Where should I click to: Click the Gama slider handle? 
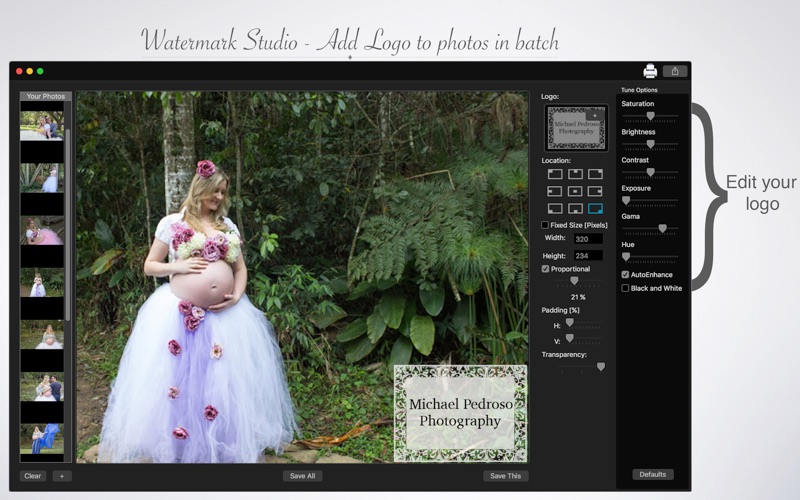(662, 229)
